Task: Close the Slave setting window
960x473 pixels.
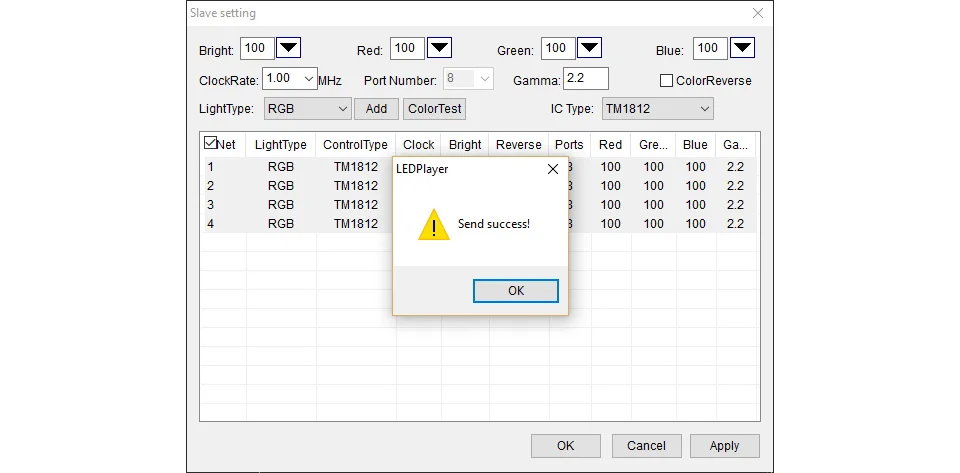Action: (758, 13)
